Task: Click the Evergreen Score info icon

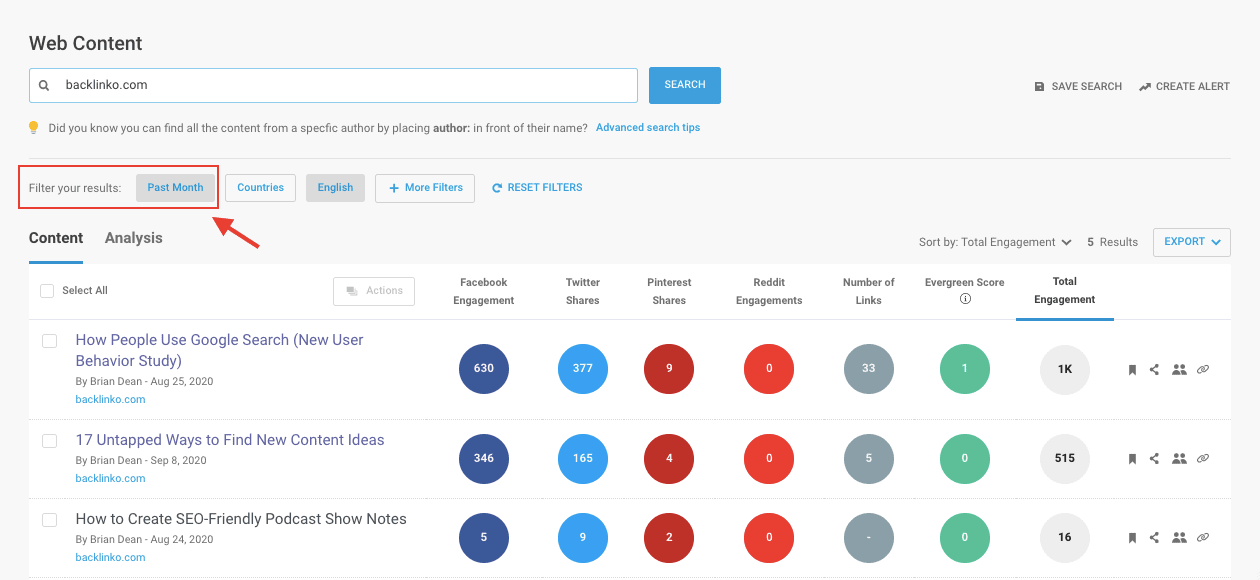Action: (x=965, y=299)
